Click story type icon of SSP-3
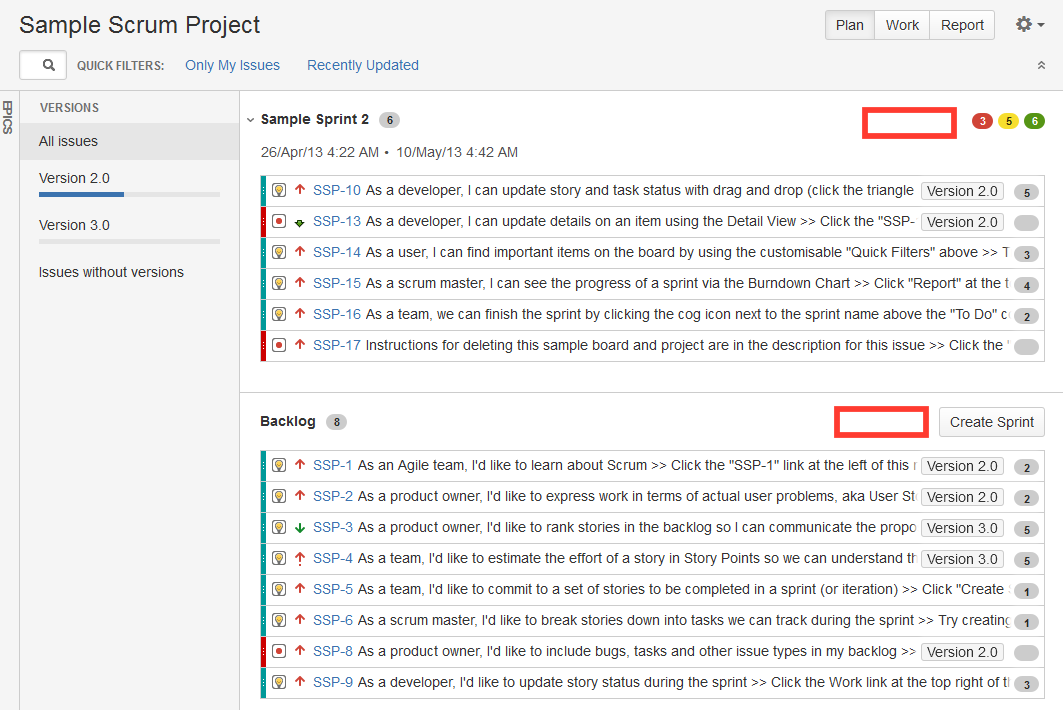 coord(279,527)
